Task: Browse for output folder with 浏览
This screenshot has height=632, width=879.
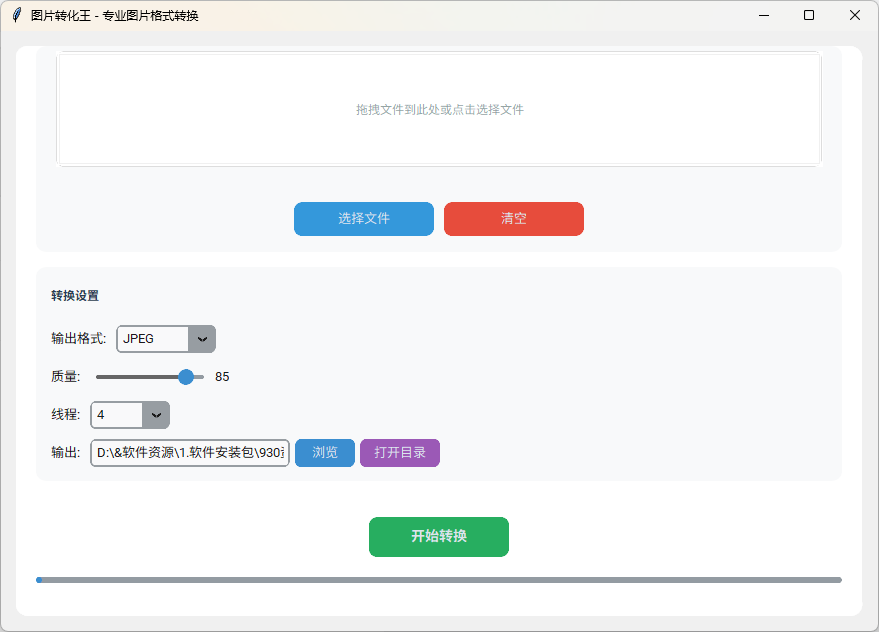Action: [325, 453]
